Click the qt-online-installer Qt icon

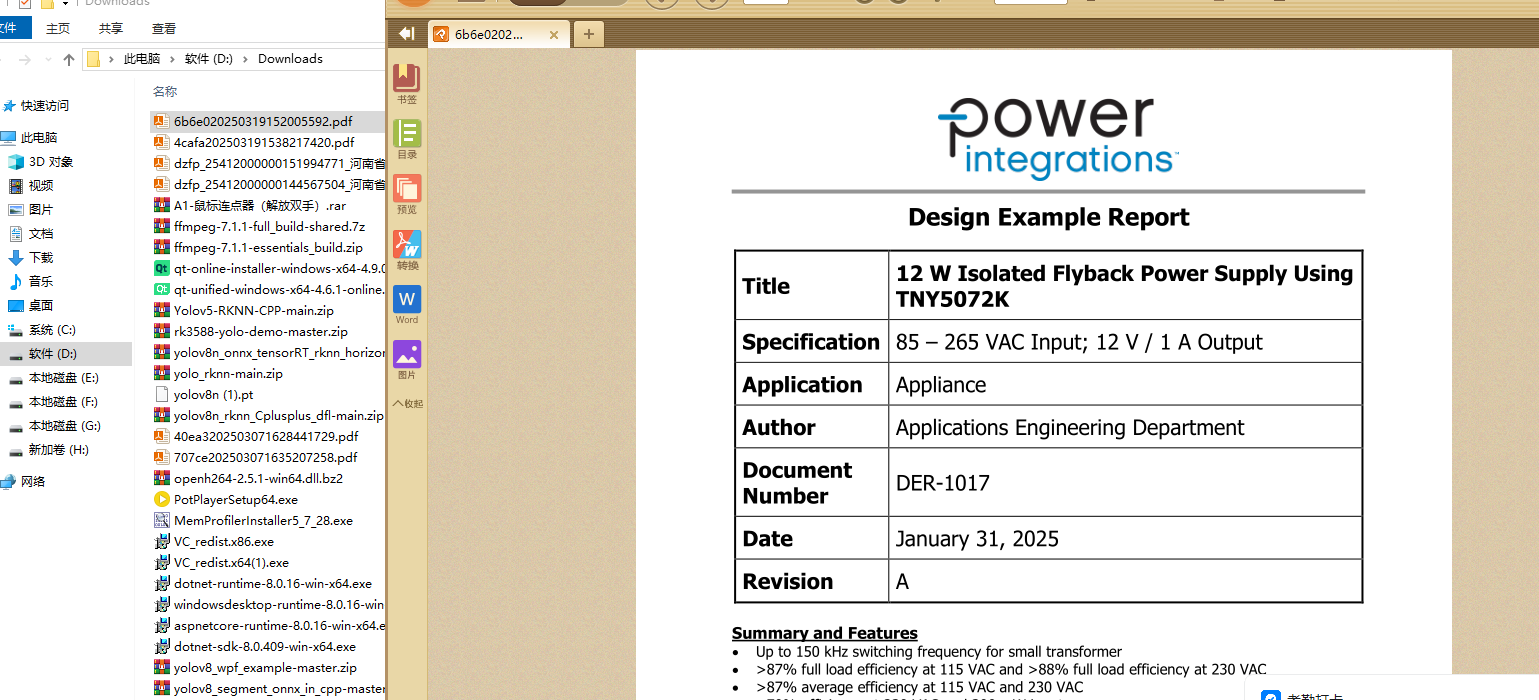(x=161, y=269)
